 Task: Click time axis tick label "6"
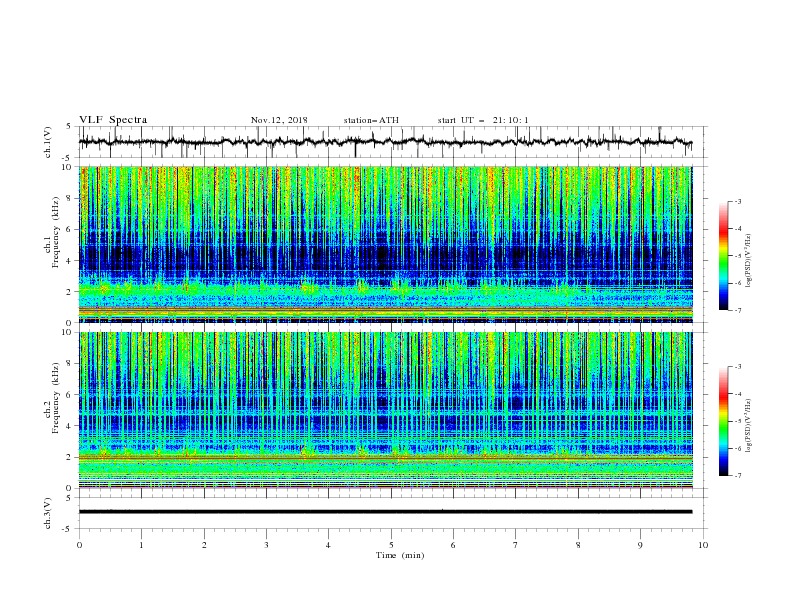tap(453, 545)
